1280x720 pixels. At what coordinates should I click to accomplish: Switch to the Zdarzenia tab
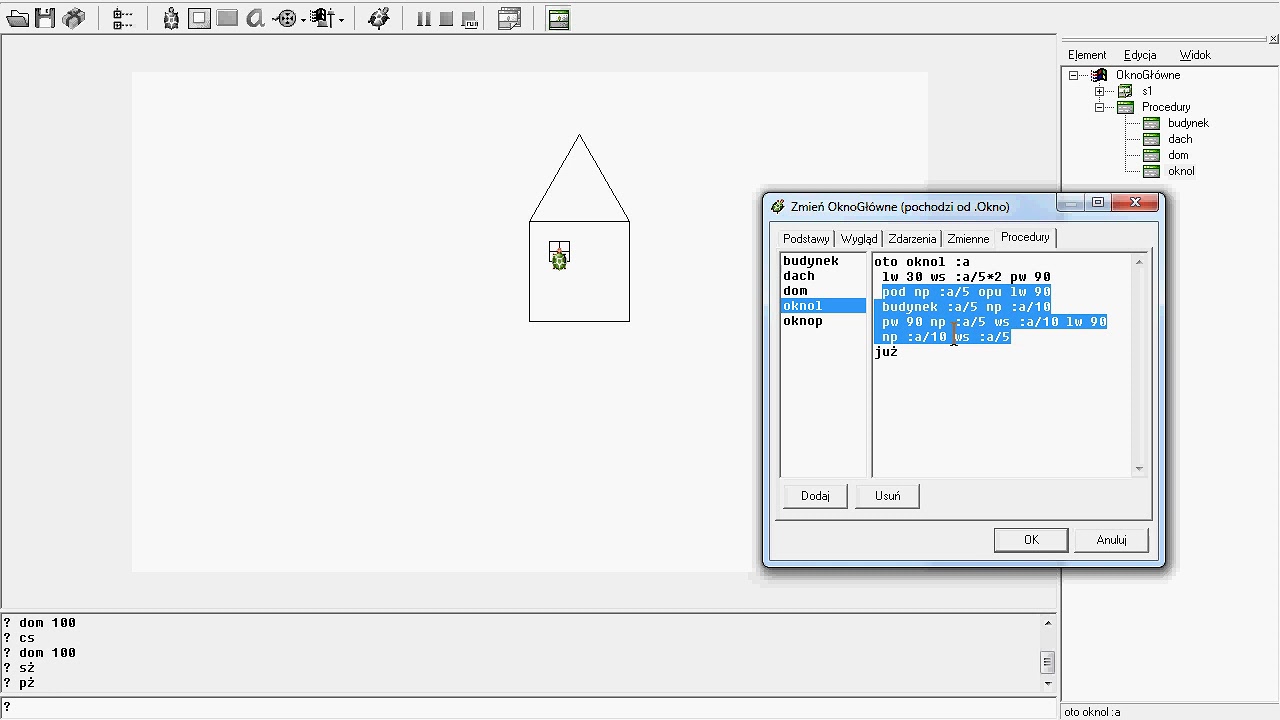point(912,239)
